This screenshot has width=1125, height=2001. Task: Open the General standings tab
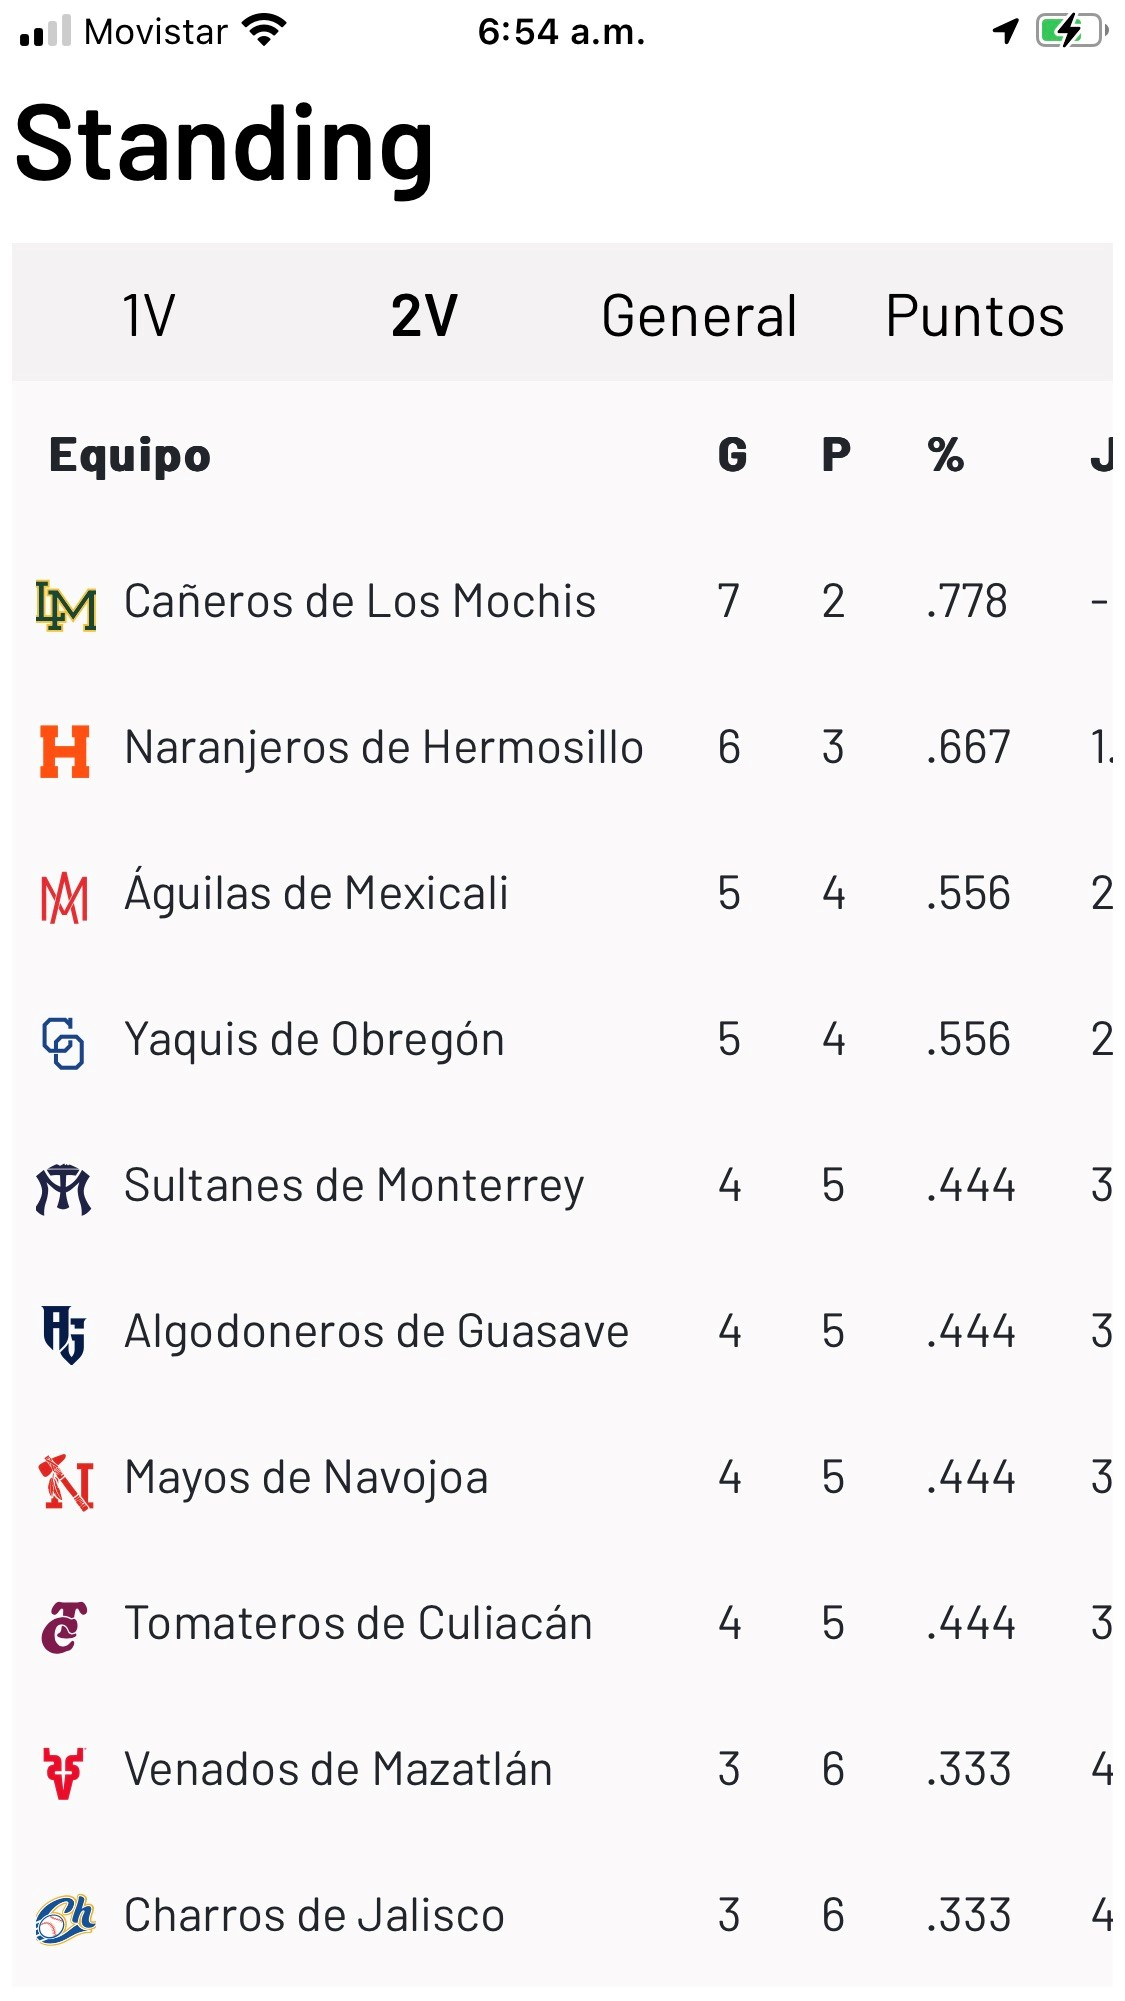(699, 316)
